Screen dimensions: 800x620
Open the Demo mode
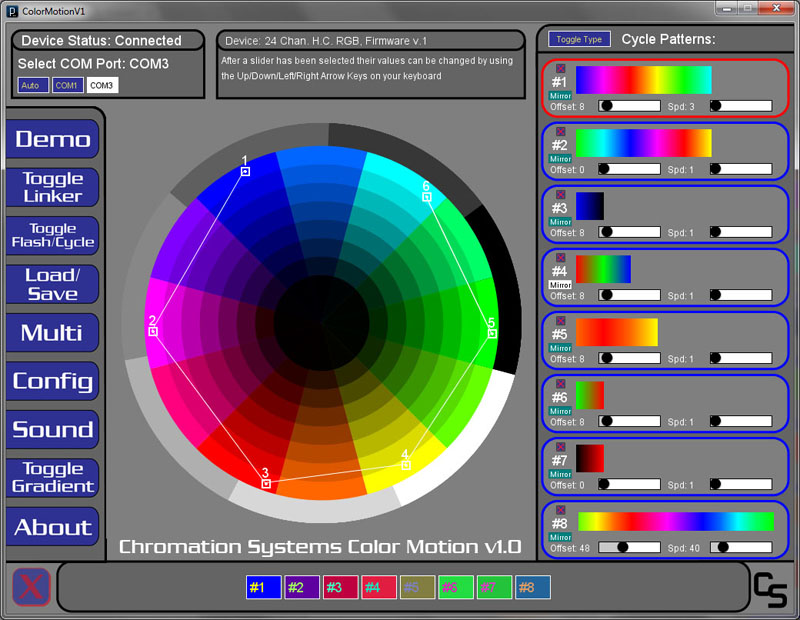(53, 139)
